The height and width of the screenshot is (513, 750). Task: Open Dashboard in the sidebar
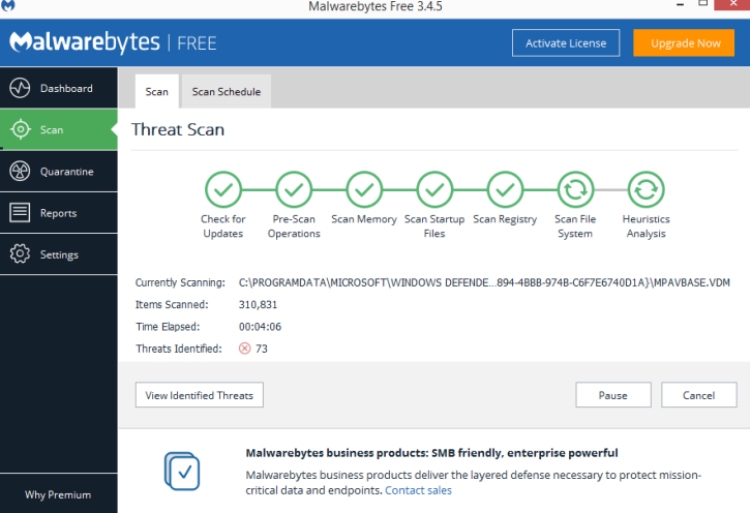click(x=58, y=88)
